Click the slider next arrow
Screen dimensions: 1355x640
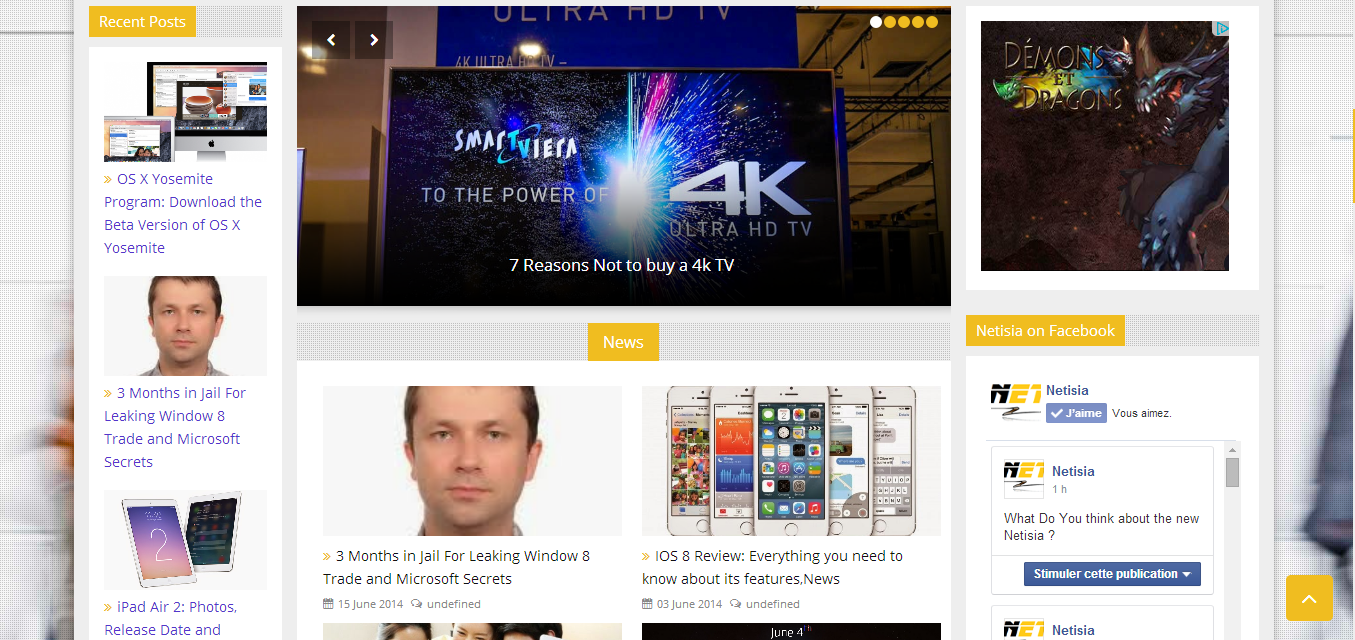374,40
